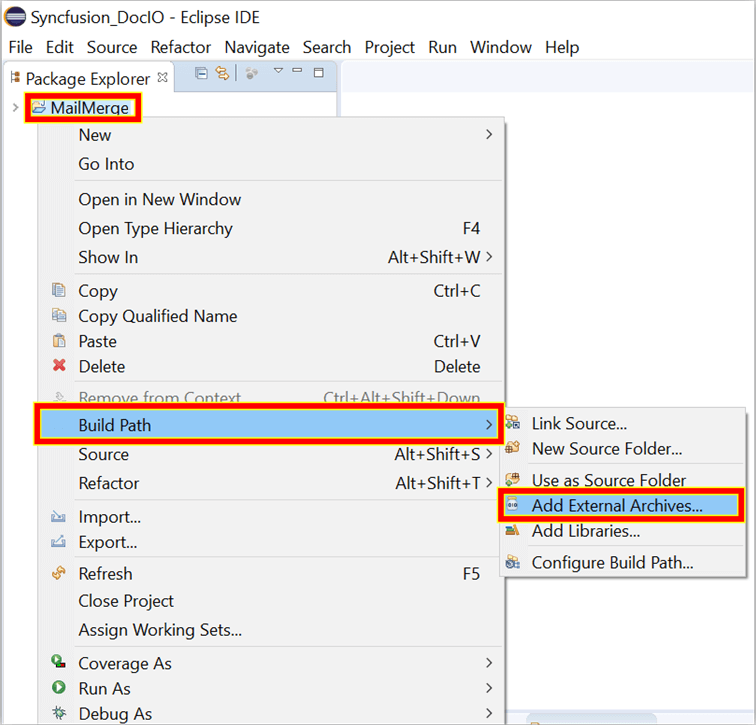Viewport: 756px width, 725px height.
Task: Click the green Run As icon
Action: tap(59, 688)
